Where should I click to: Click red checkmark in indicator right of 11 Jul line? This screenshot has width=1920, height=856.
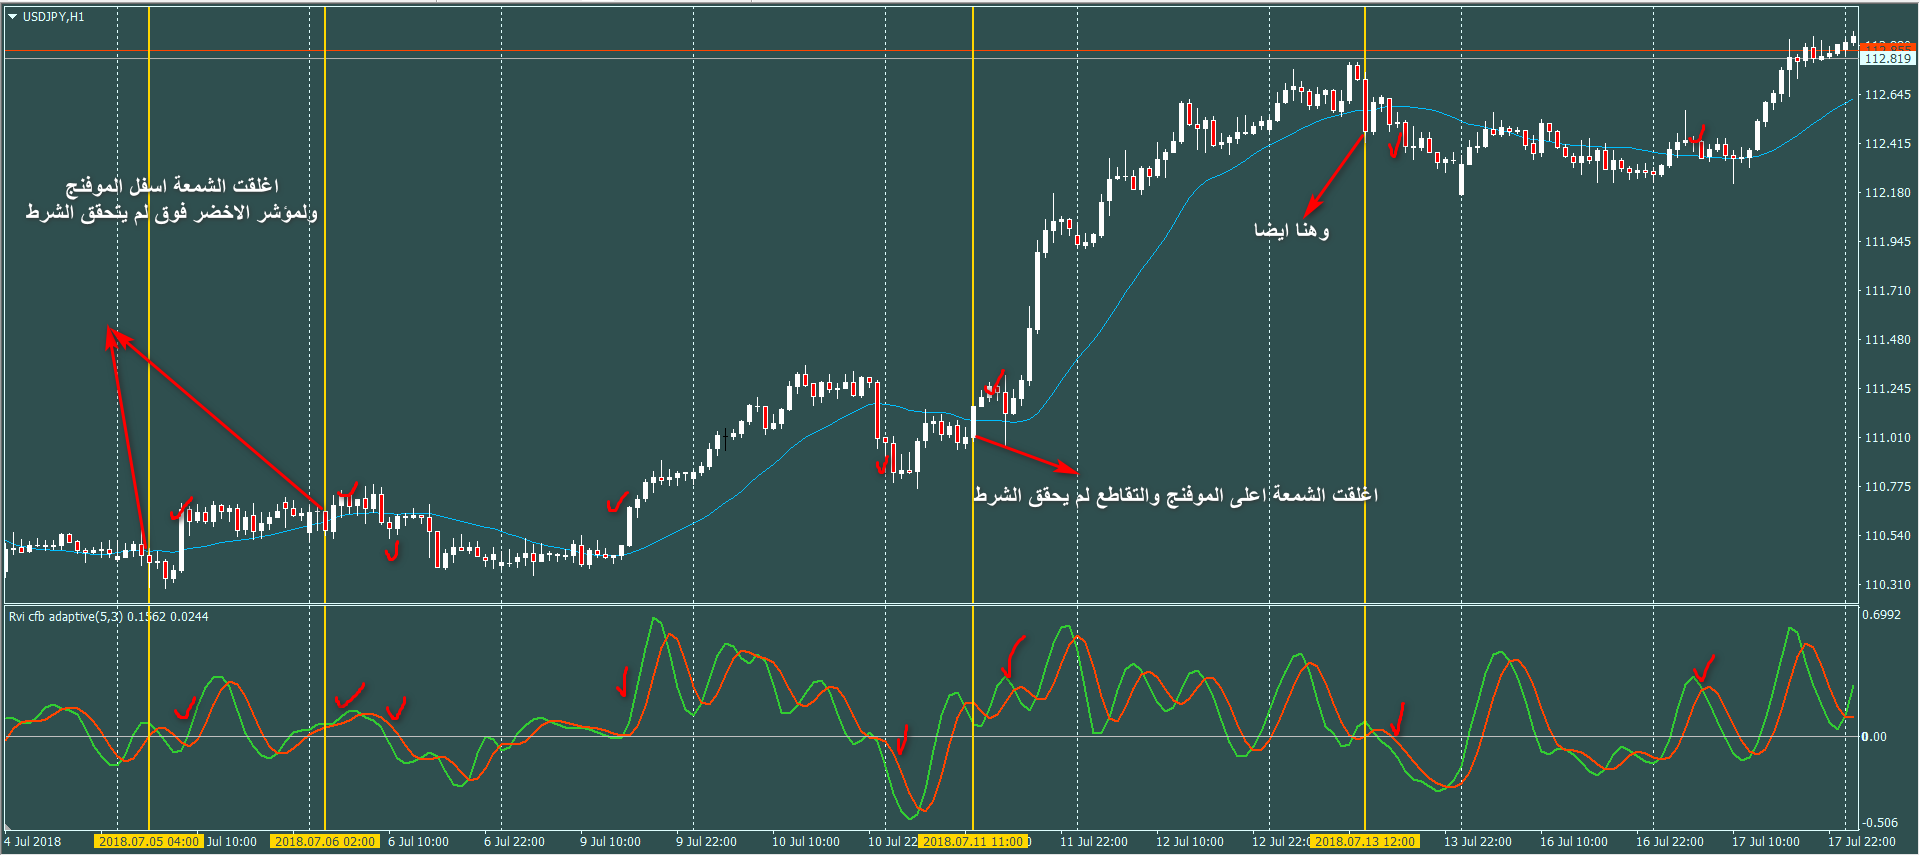[x=1014, y=656]
